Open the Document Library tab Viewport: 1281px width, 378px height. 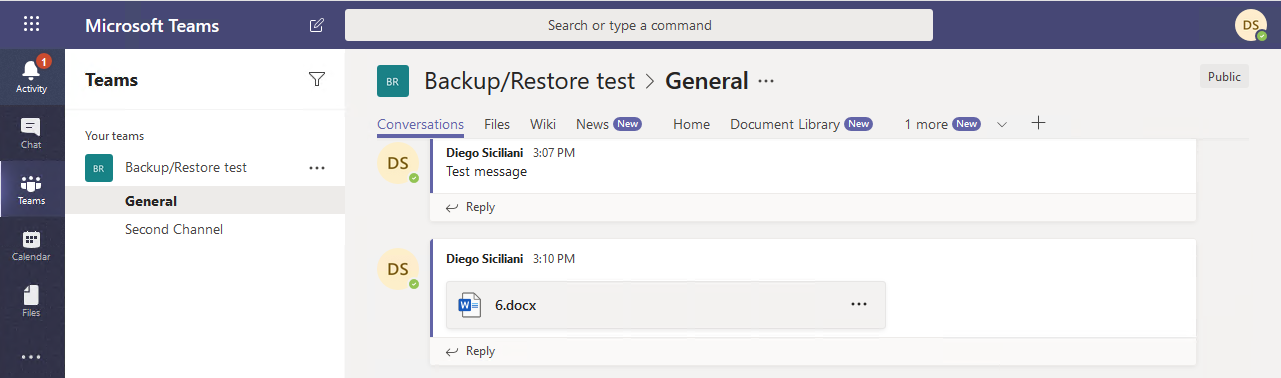pyautogui.click(x=801, y=124)
